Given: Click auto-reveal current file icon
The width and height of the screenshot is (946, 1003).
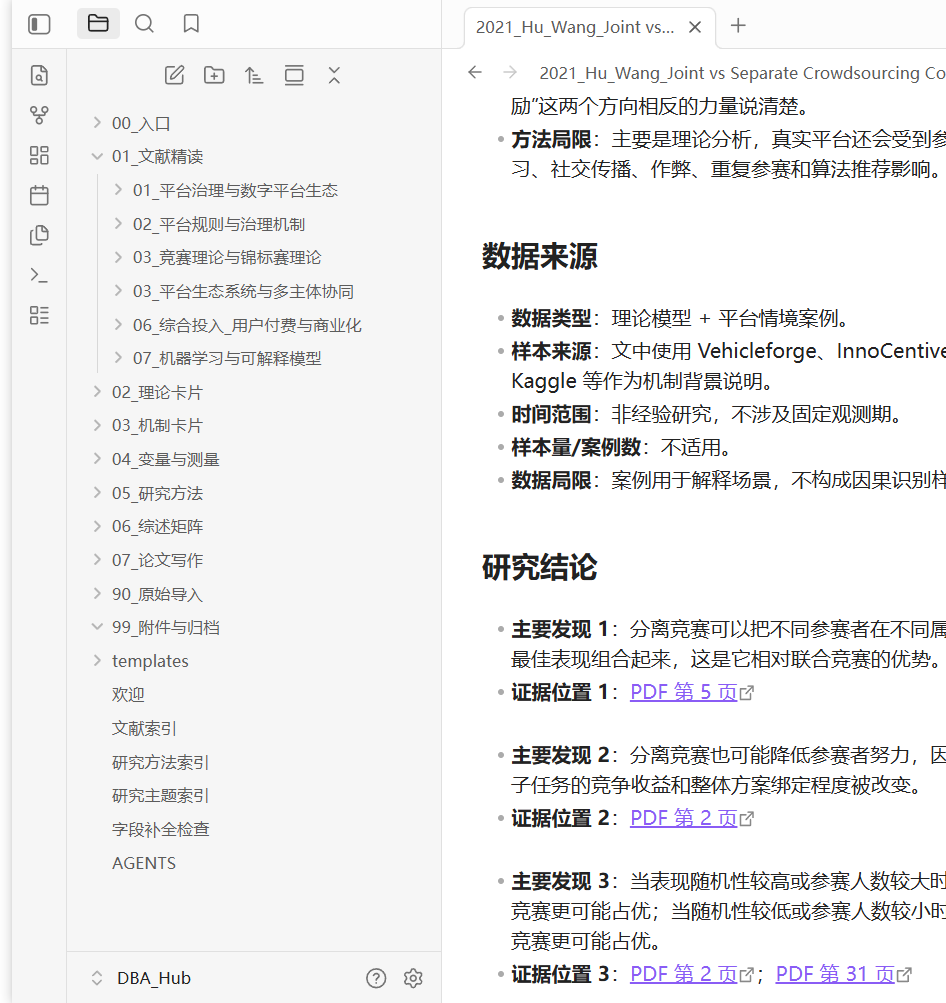Looking at the screenshot, I should point(294,75).
